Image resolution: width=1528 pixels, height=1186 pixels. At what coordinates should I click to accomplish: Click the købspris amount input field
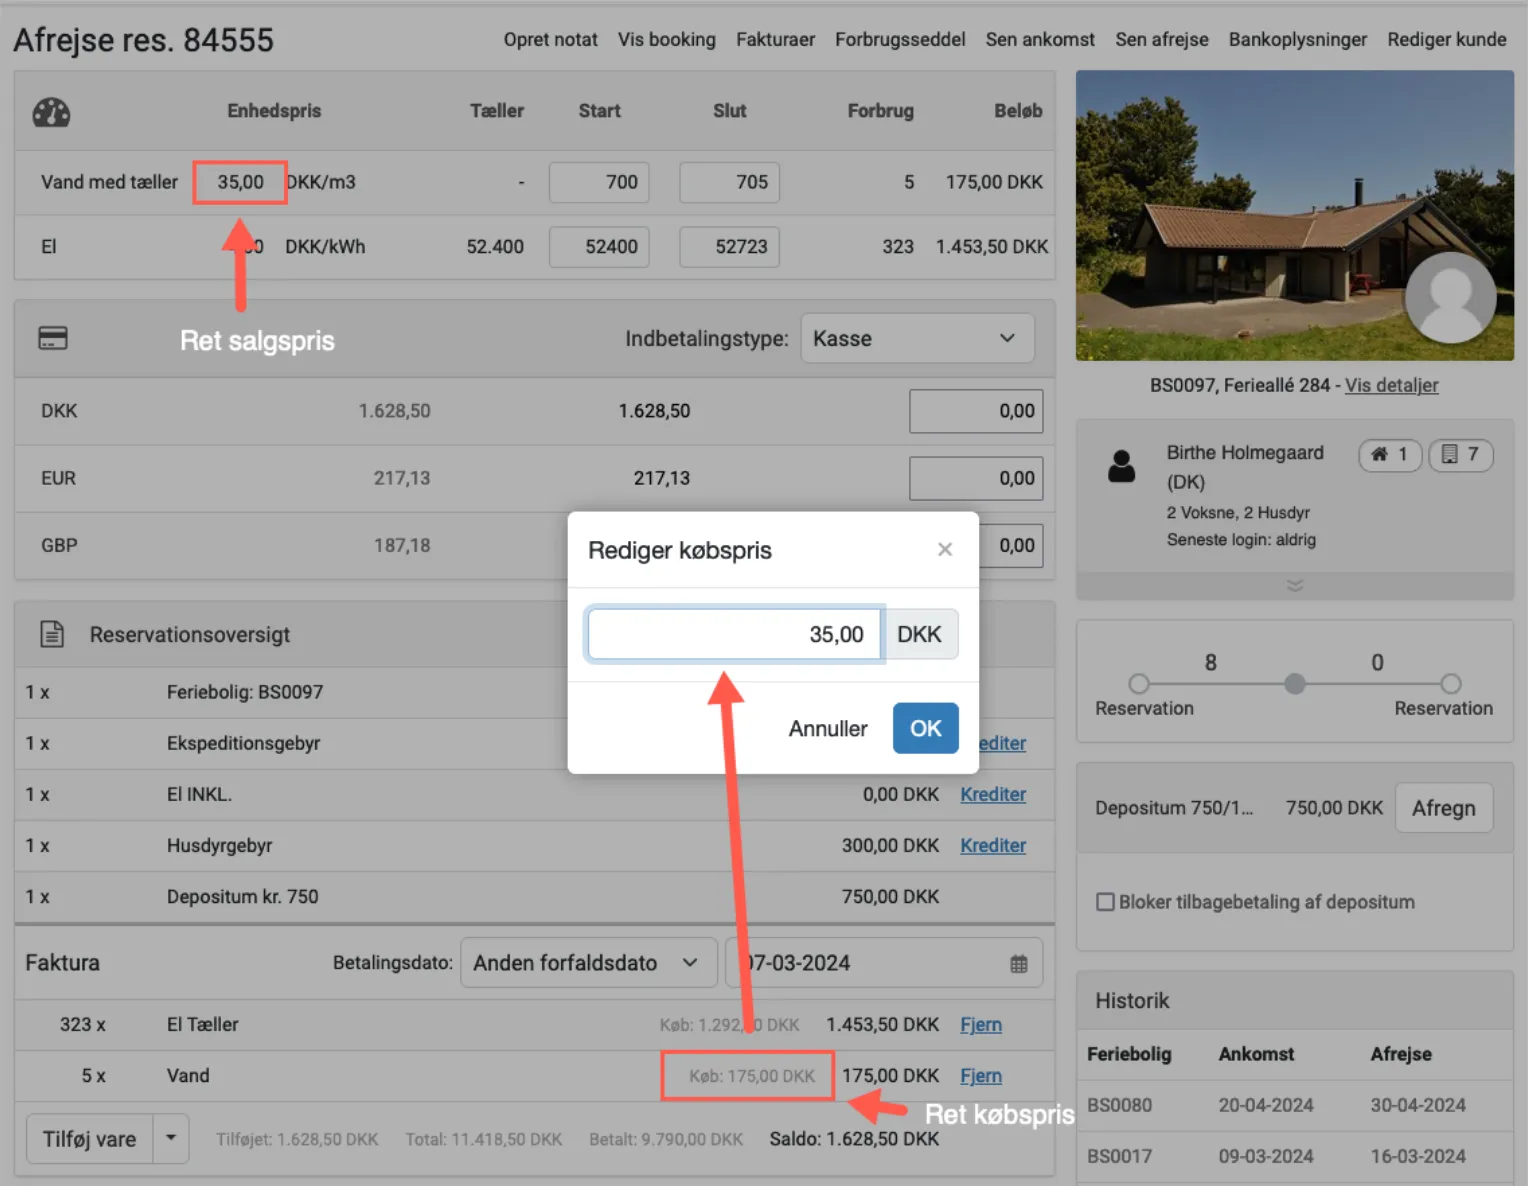pos(734,634)
